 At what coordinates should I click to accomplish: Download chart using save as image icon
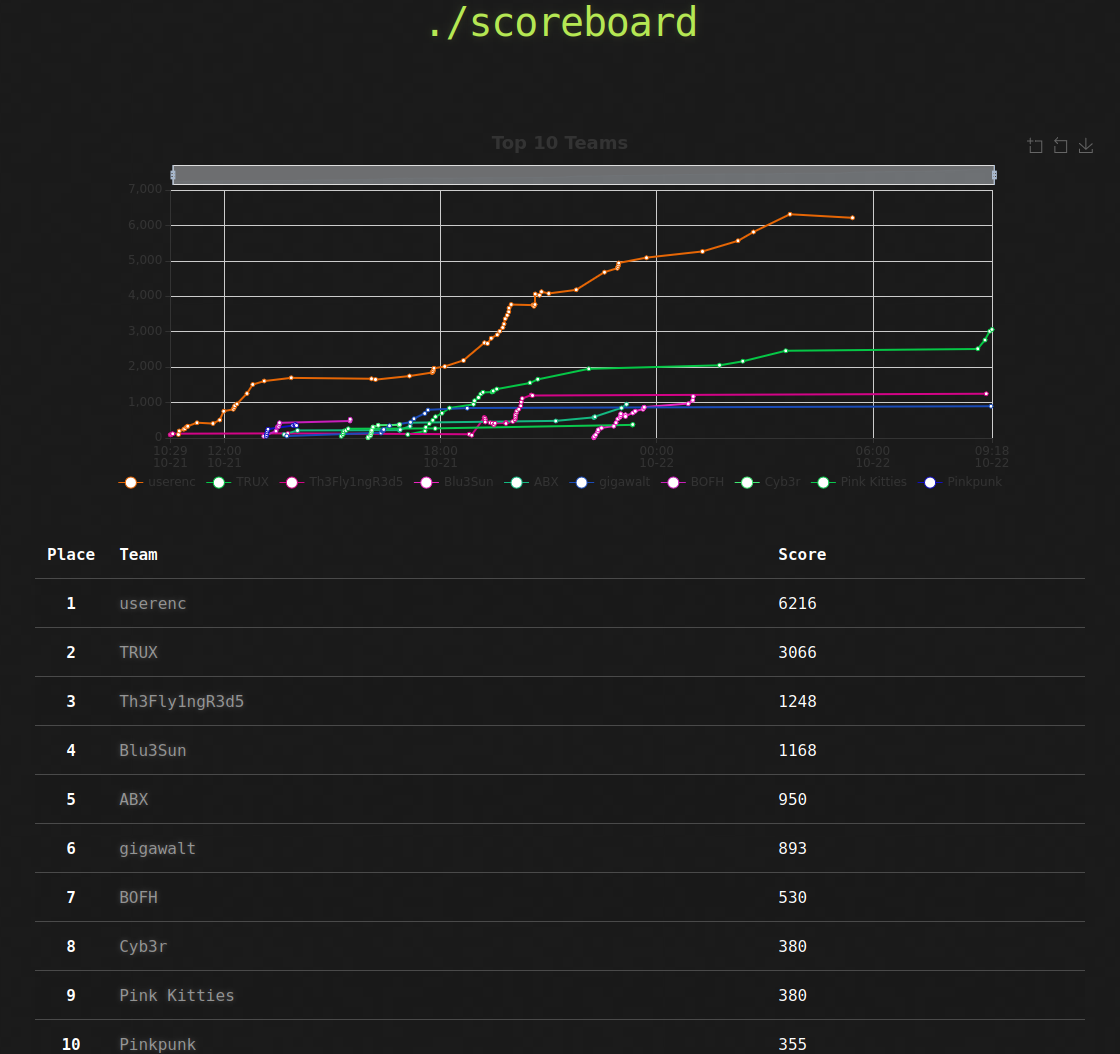(1085, 146)
